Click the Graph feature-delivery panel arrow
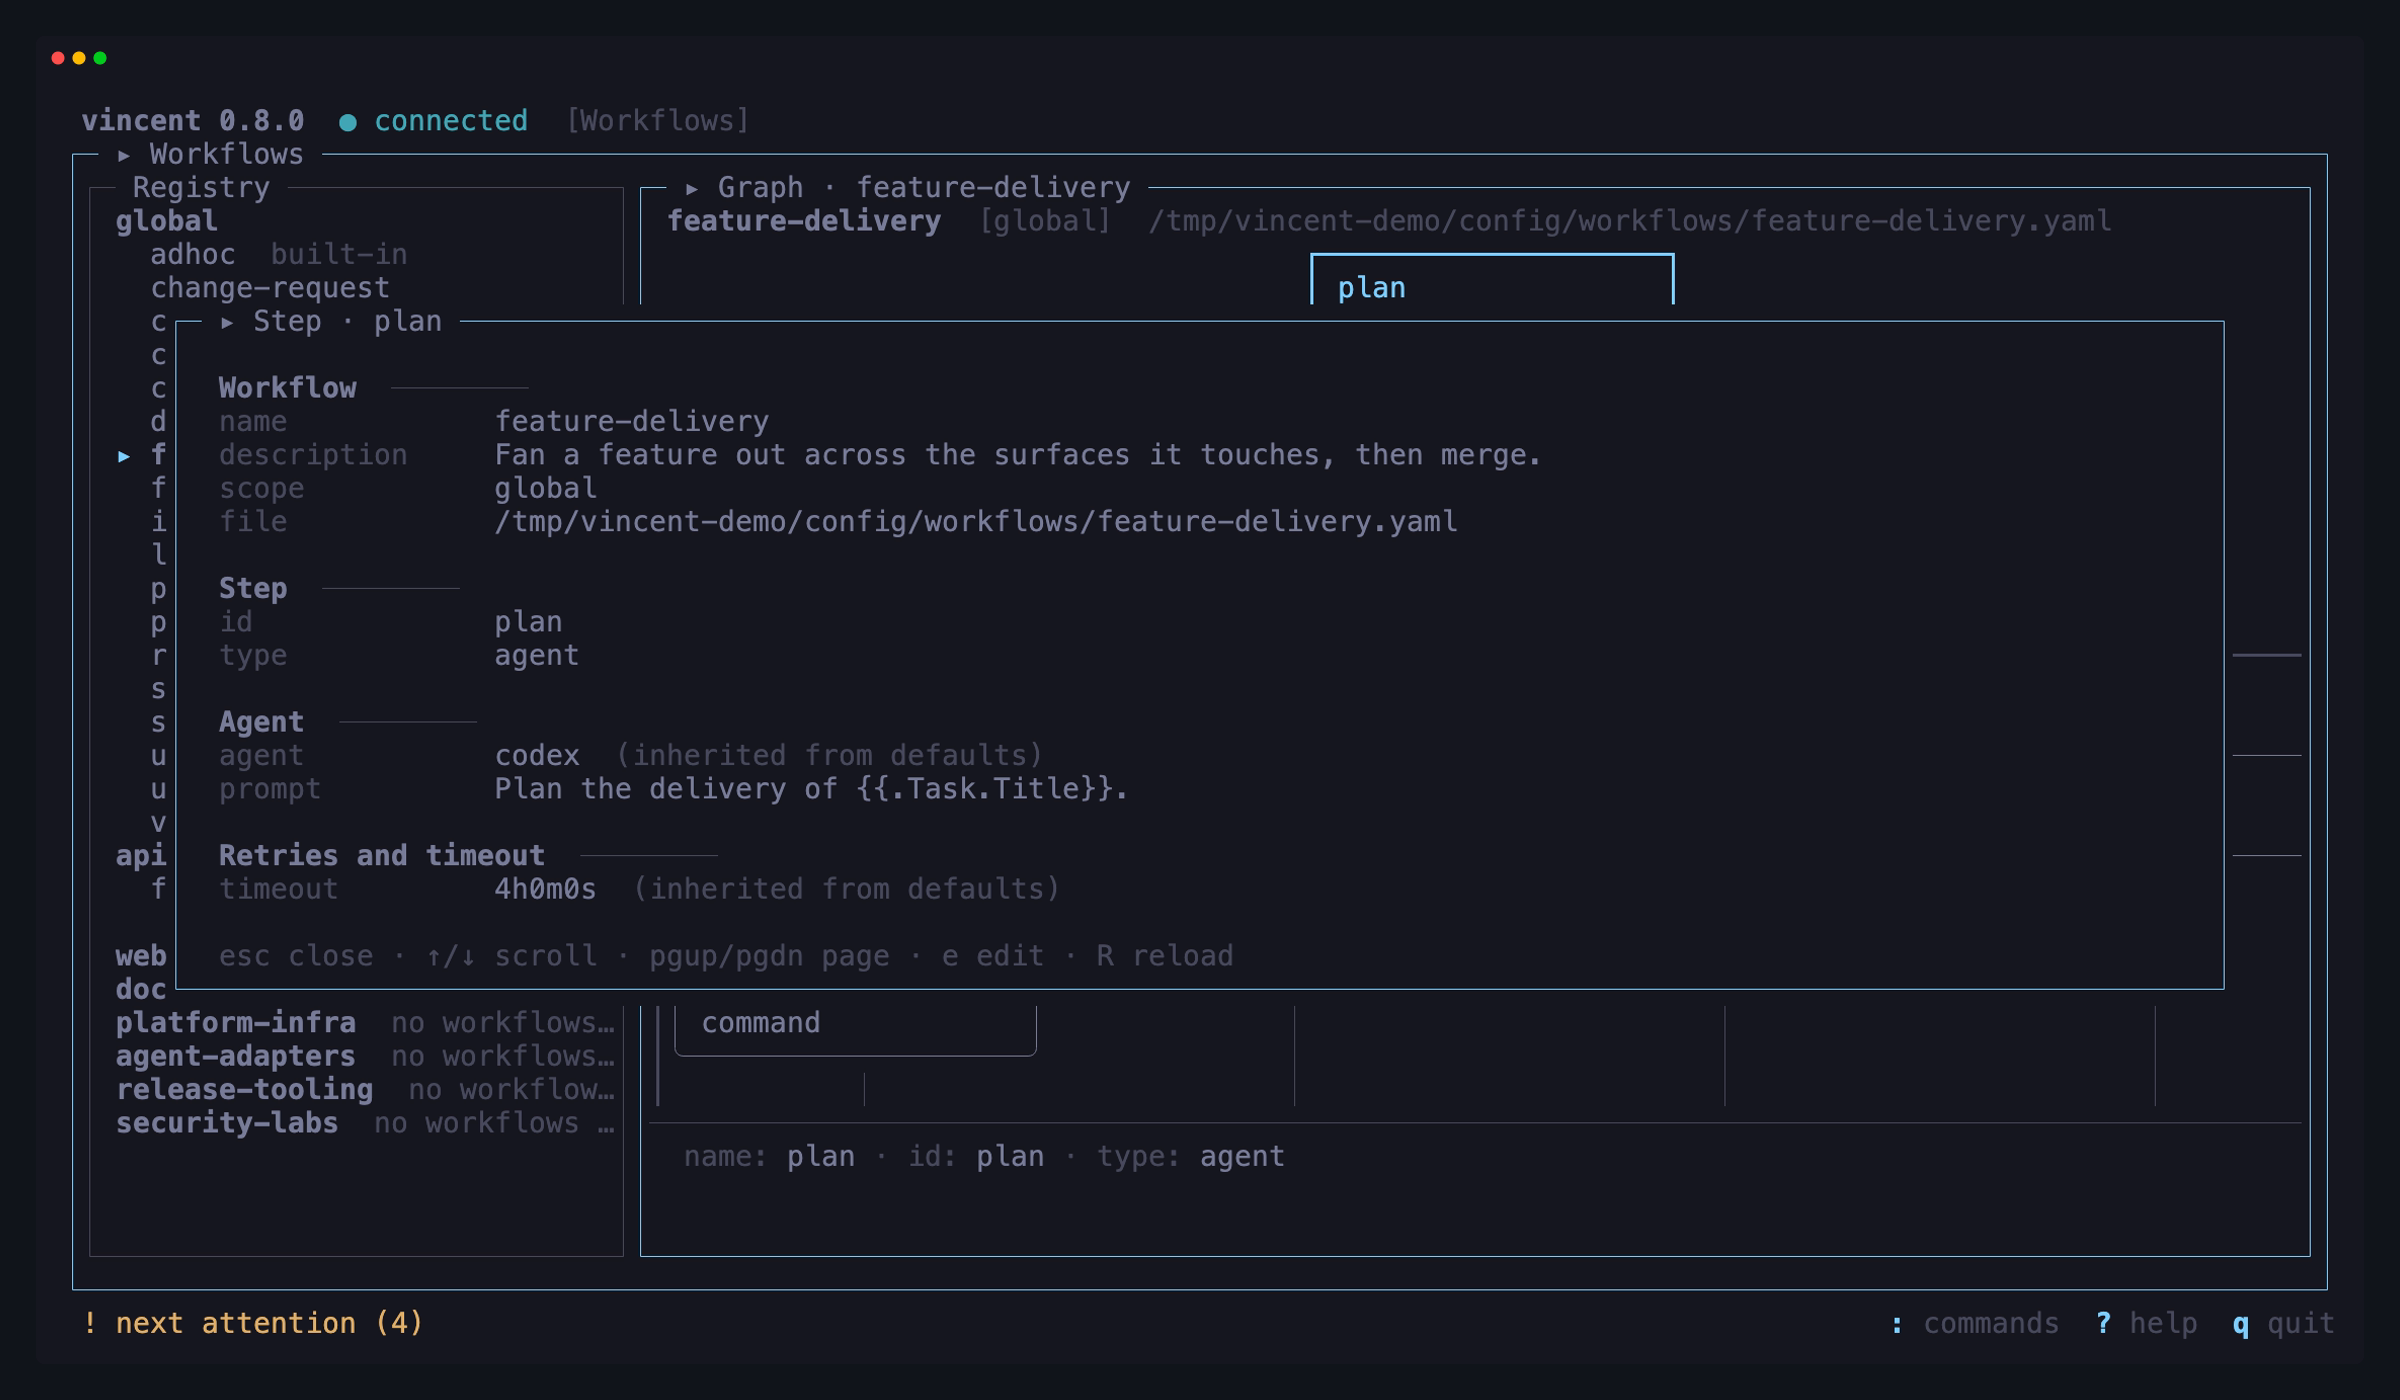2400x1400 pixels. [x=692, y=188]
